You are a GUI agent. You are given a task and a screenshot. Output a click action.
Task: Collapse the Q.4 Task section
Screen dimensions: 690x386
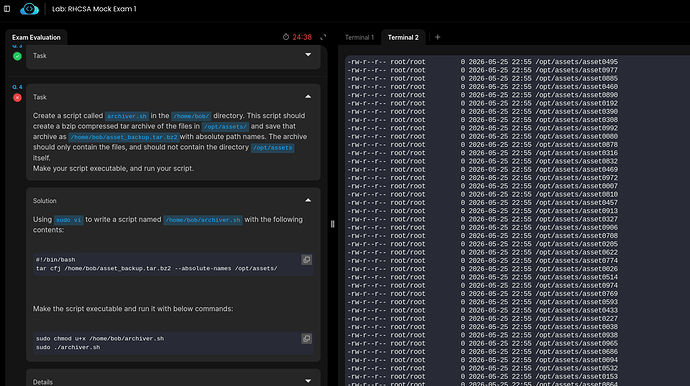point(308,97)
